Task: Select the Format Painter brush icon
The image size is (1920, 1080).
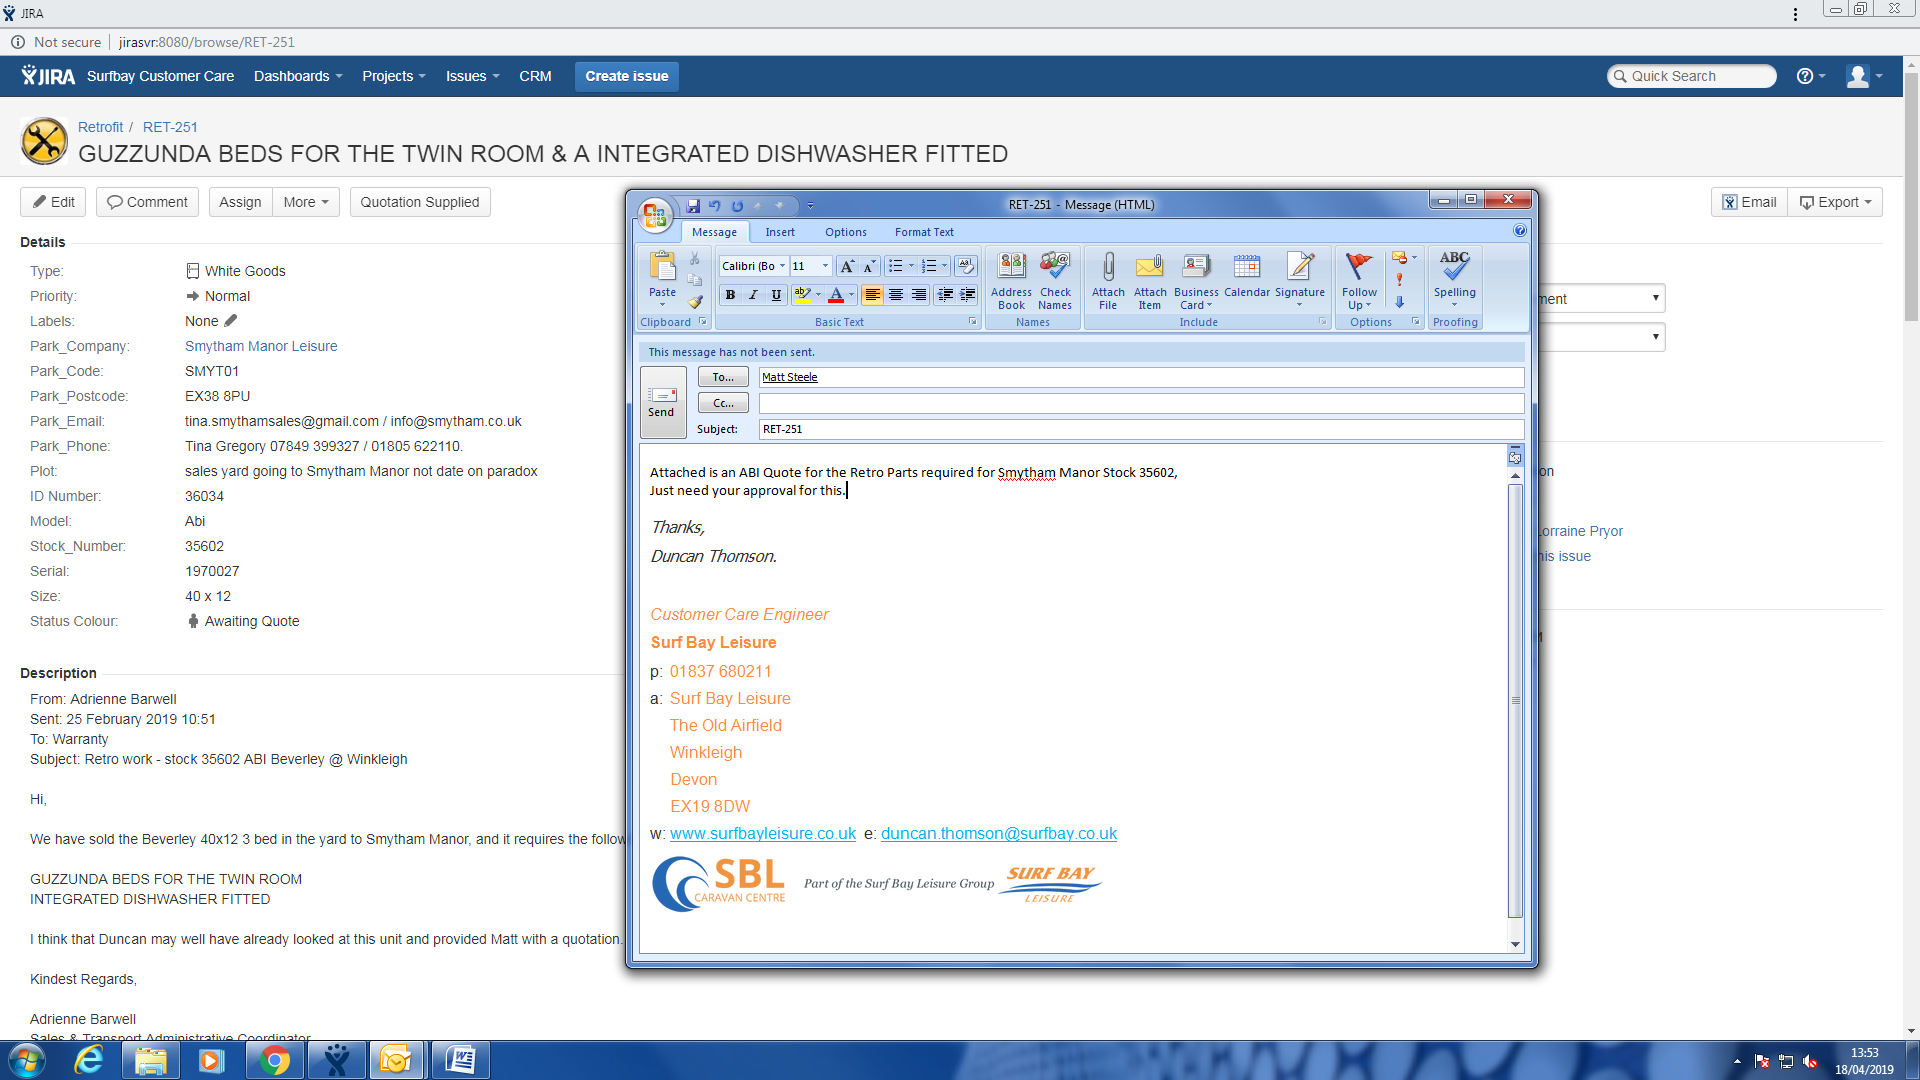Action: click(x=695, y=302)
